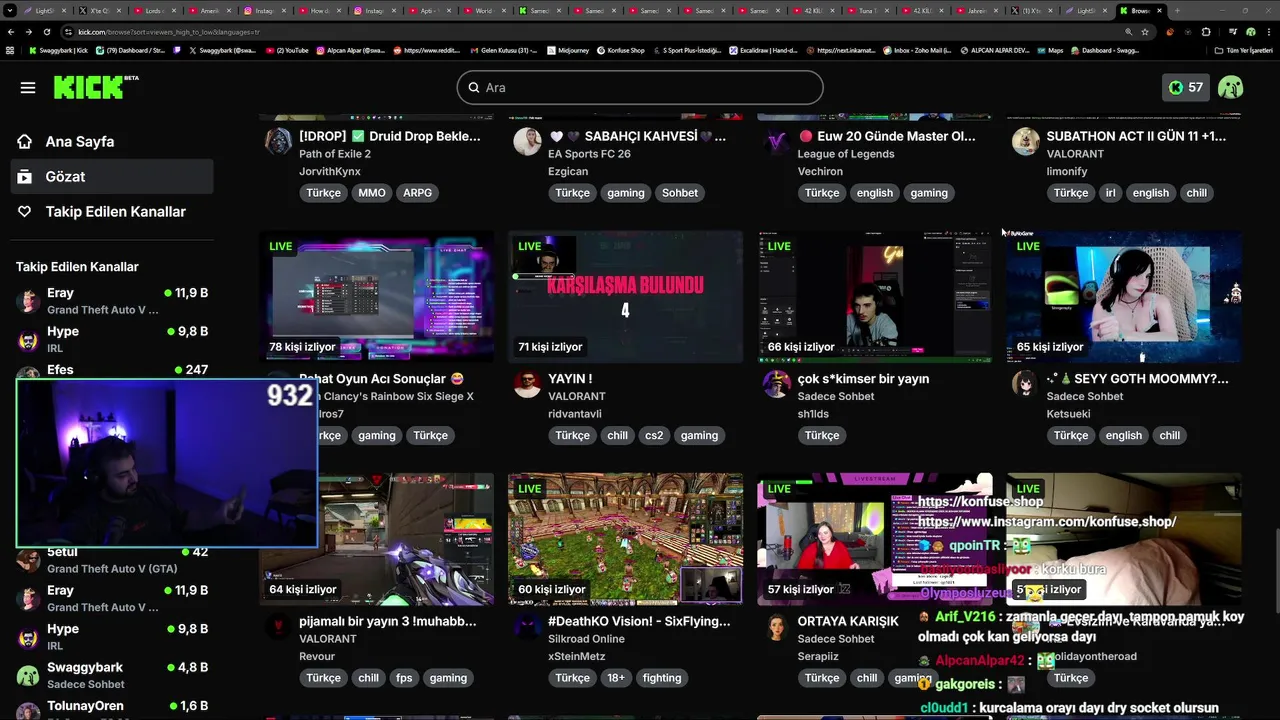This screenshot has height=720, width=1280.
Task: Open Ketsueki channel avatar
Action: pos(1025,384)
